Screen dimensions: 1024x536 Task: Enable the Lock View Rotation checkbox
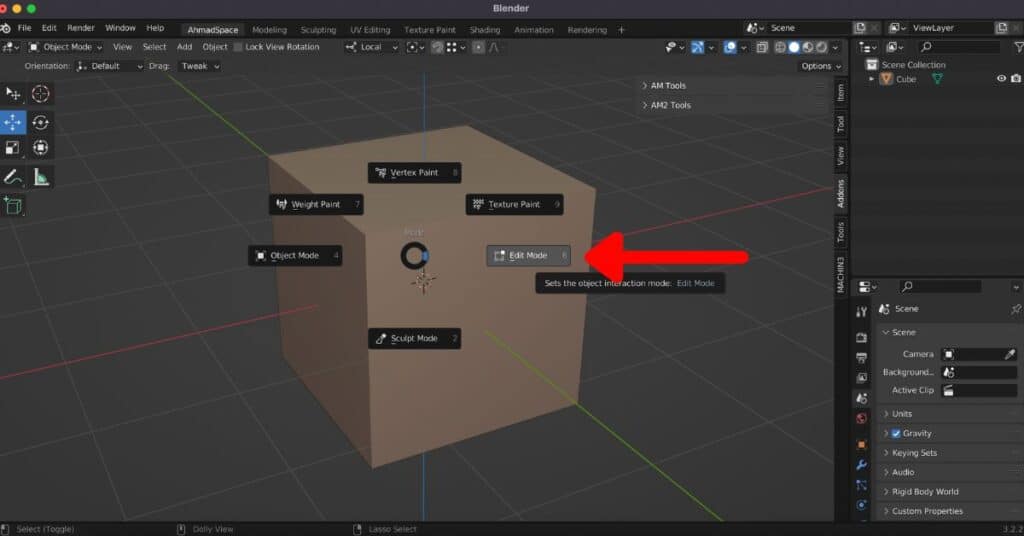238,47
